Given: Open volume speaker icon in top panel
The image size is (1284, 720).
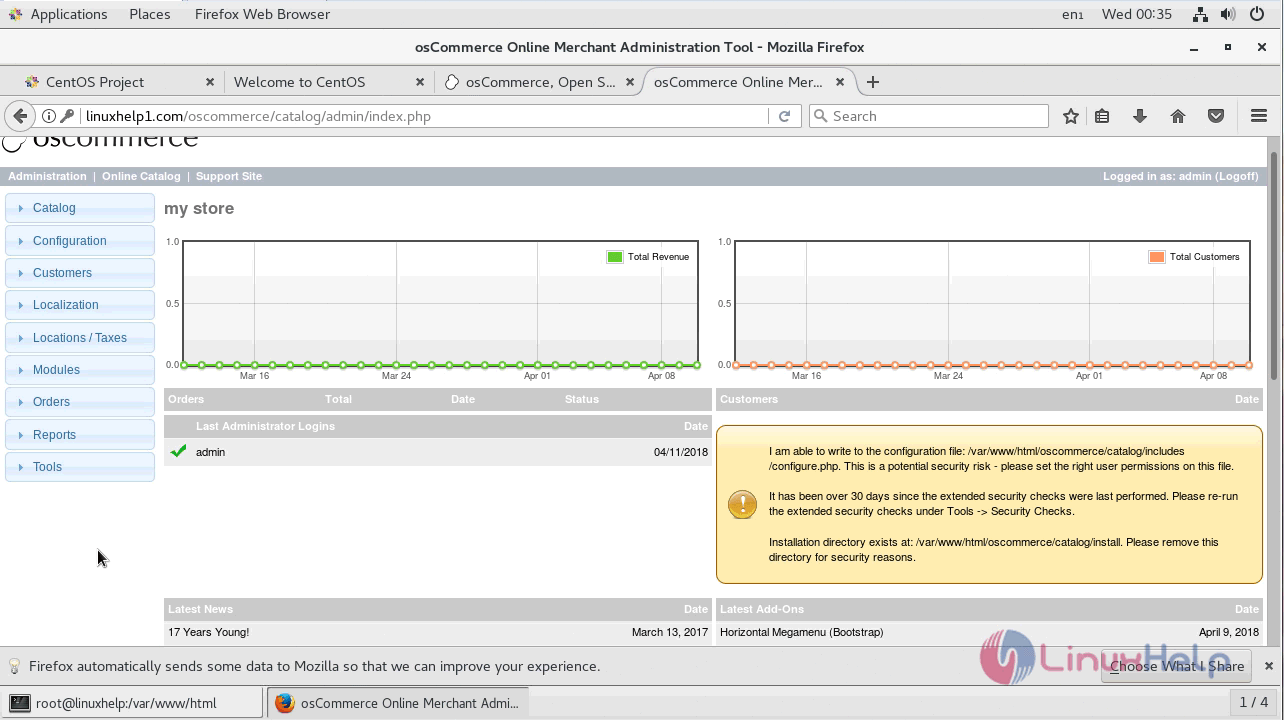Looking at the screenshot, I should tap(1228, 14).
